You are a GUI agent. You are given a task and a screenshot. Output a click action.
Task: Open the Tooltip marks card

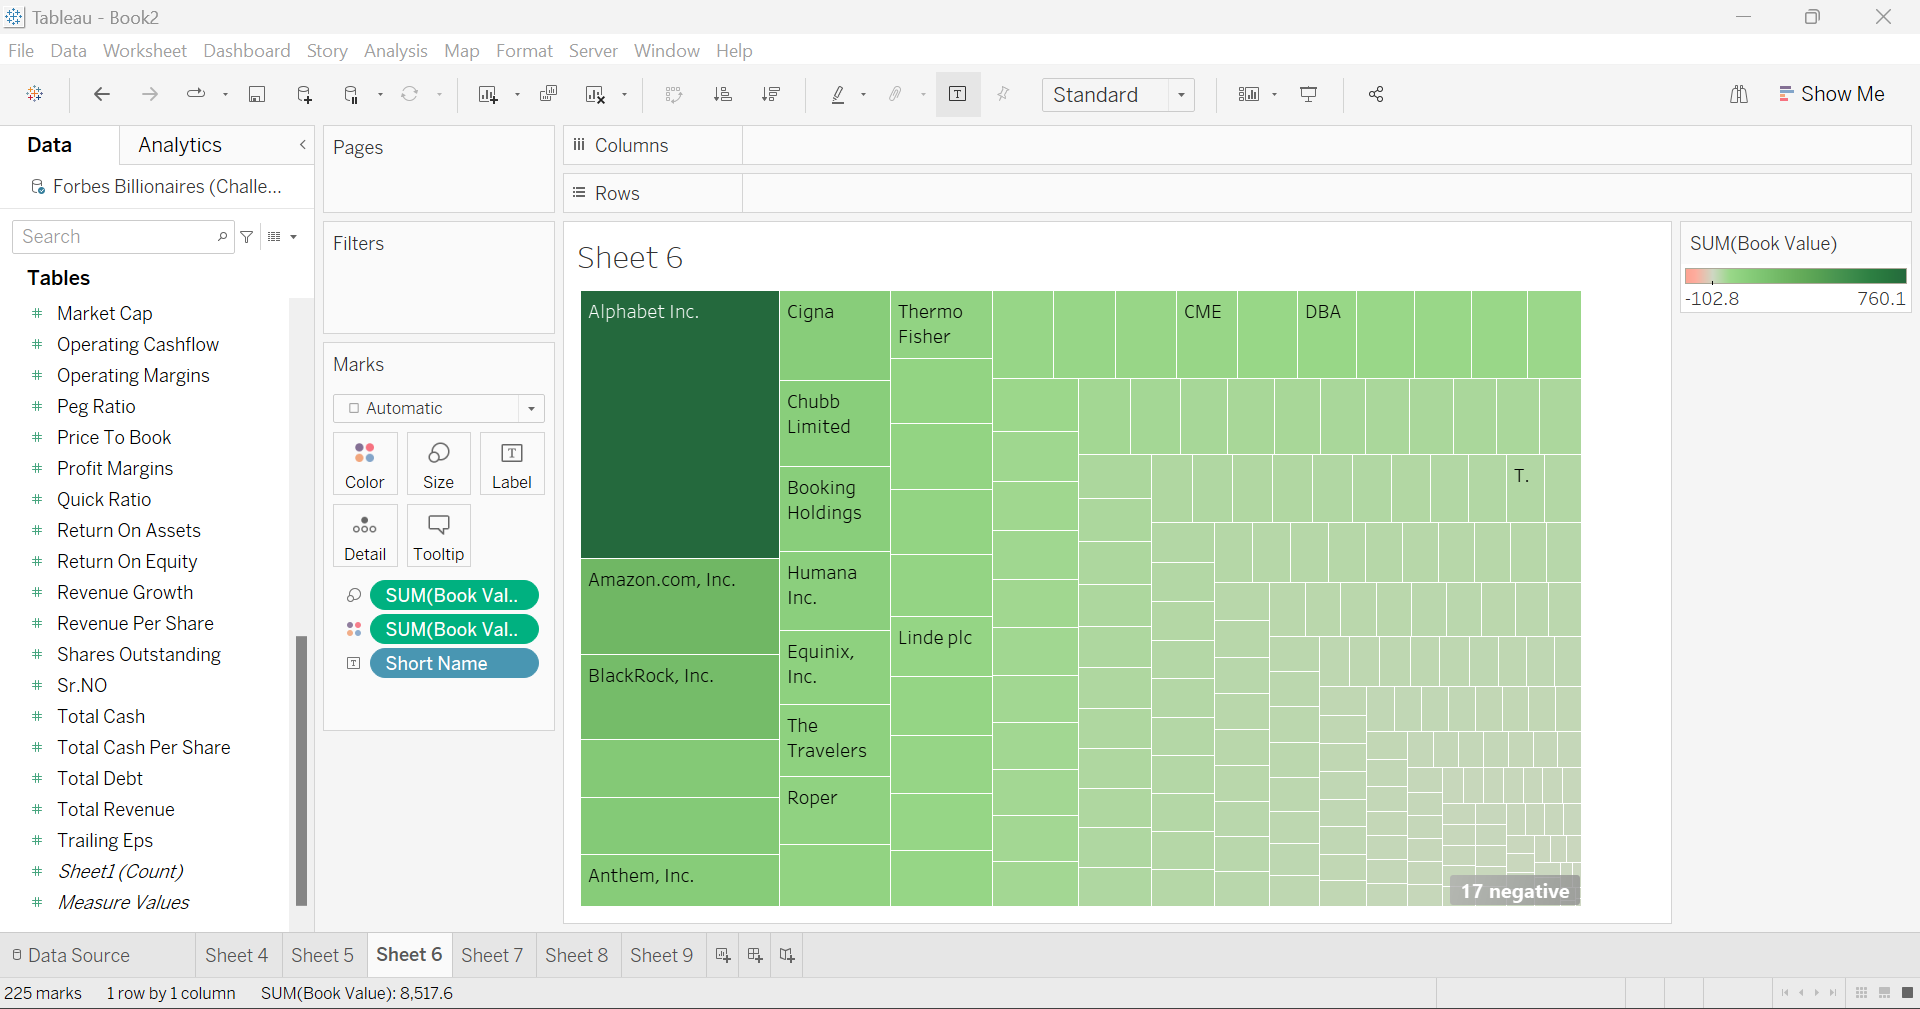tap(438, 536)
